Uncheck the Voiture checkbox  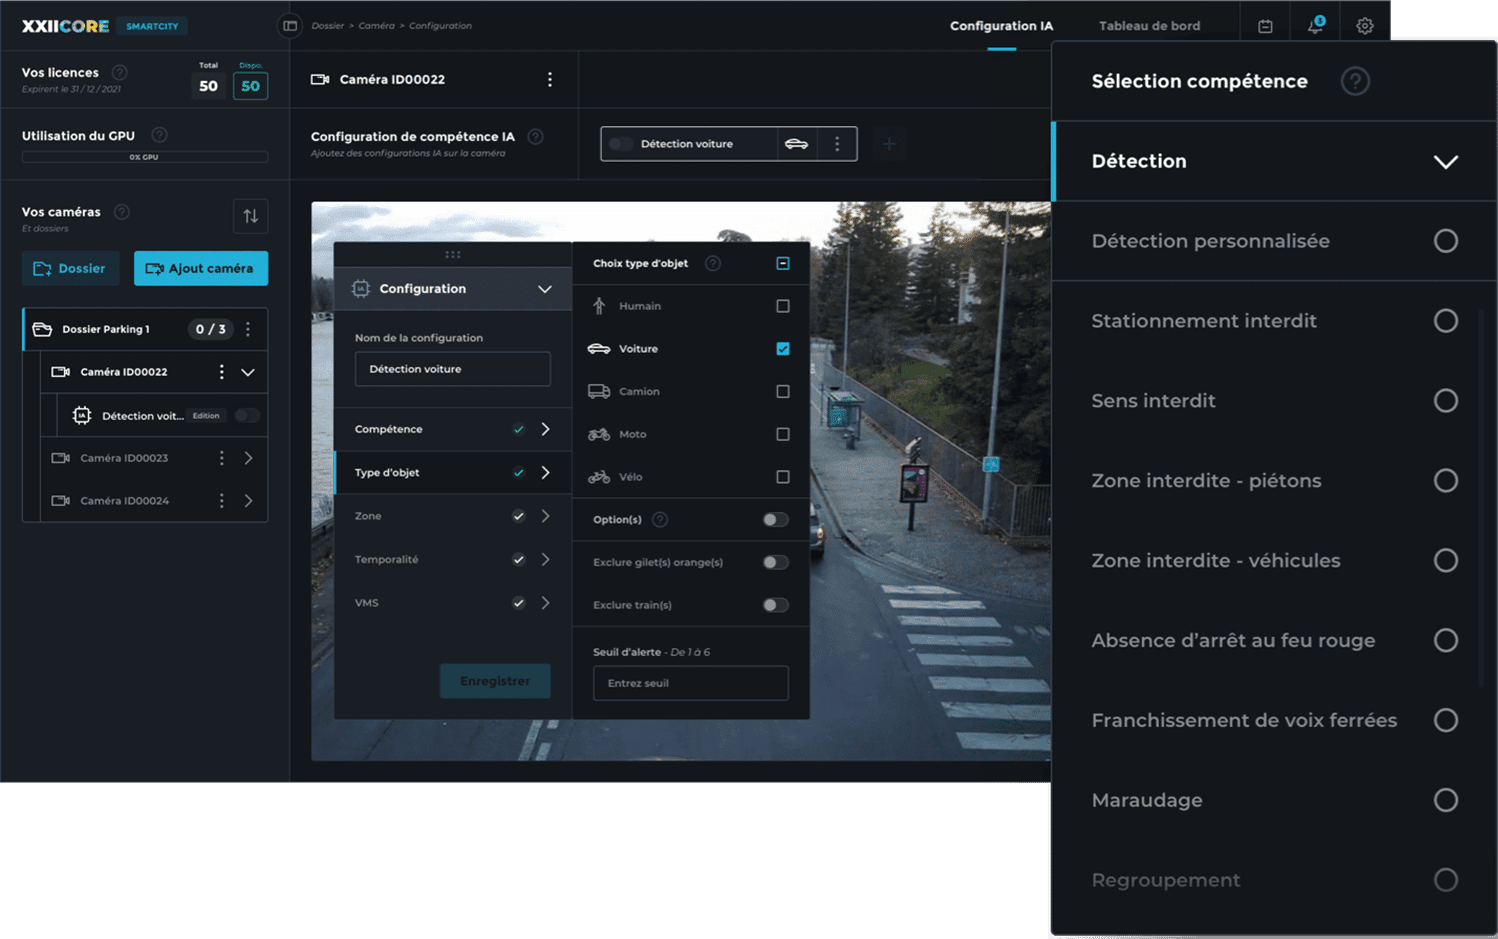pyautogui.click(x=783, y=349)
